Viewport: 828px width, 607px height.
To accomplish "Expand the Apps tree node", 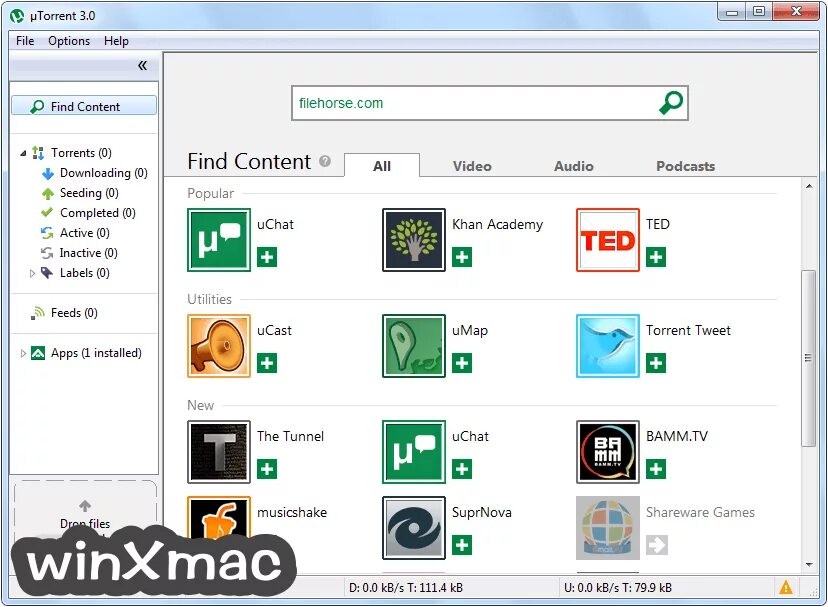I will [23, 353].
